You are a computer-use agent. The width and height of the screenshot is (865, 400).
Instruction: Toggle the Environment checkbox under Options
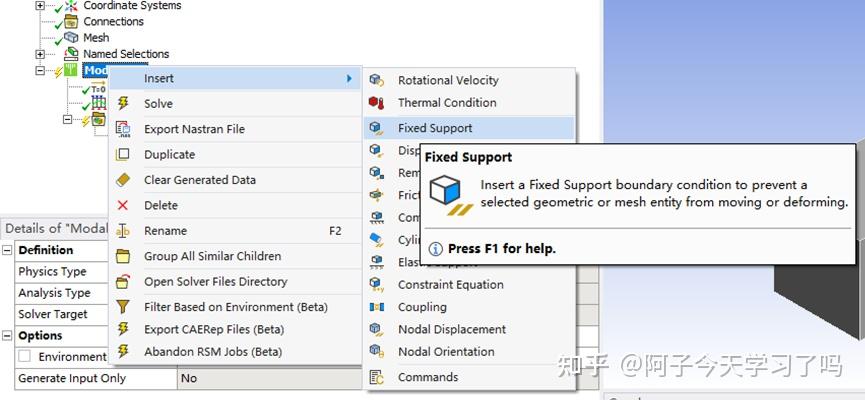(27, 357)
